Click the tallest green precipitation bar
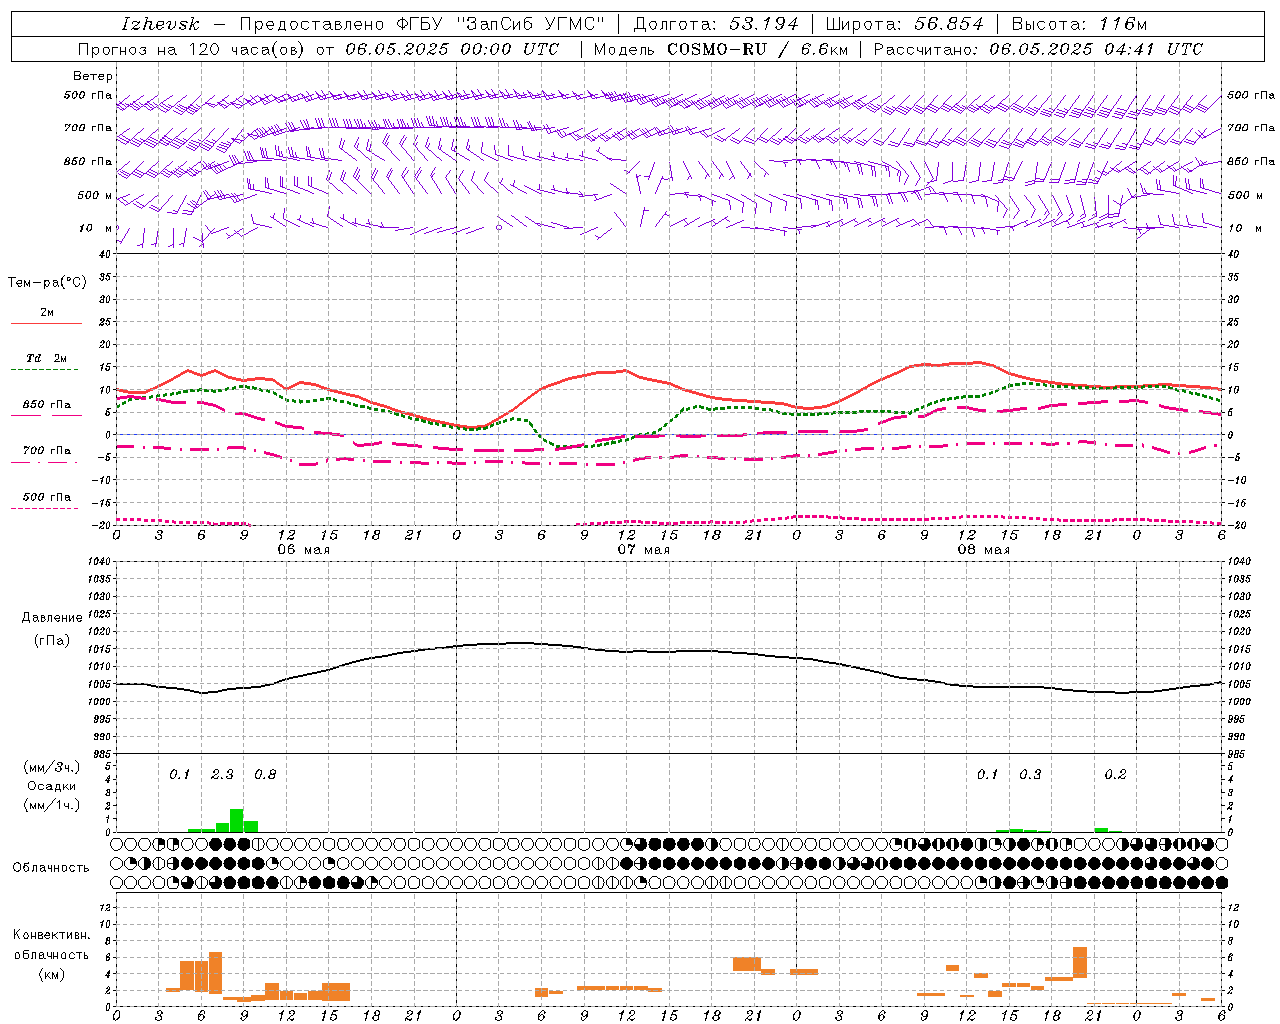The width and height of the screenshot is (1280, 1024). click(x=237, y=821)
